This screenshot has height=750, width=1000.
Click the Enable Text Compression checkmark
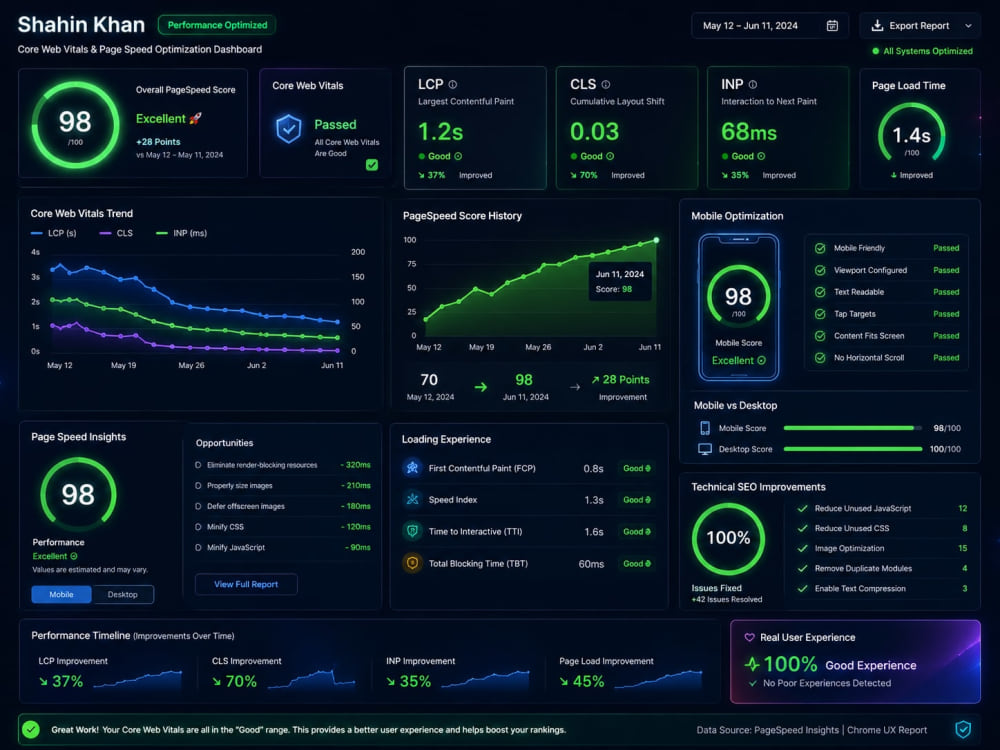coord(803,589)
